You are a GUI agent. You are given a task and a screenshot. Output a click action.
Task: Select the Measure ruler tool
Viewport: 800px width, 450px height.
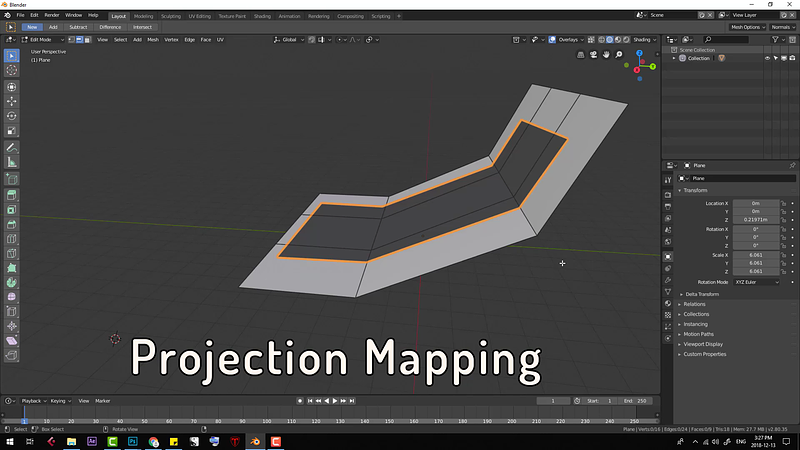pyautogui.click(x=12, y=163)
